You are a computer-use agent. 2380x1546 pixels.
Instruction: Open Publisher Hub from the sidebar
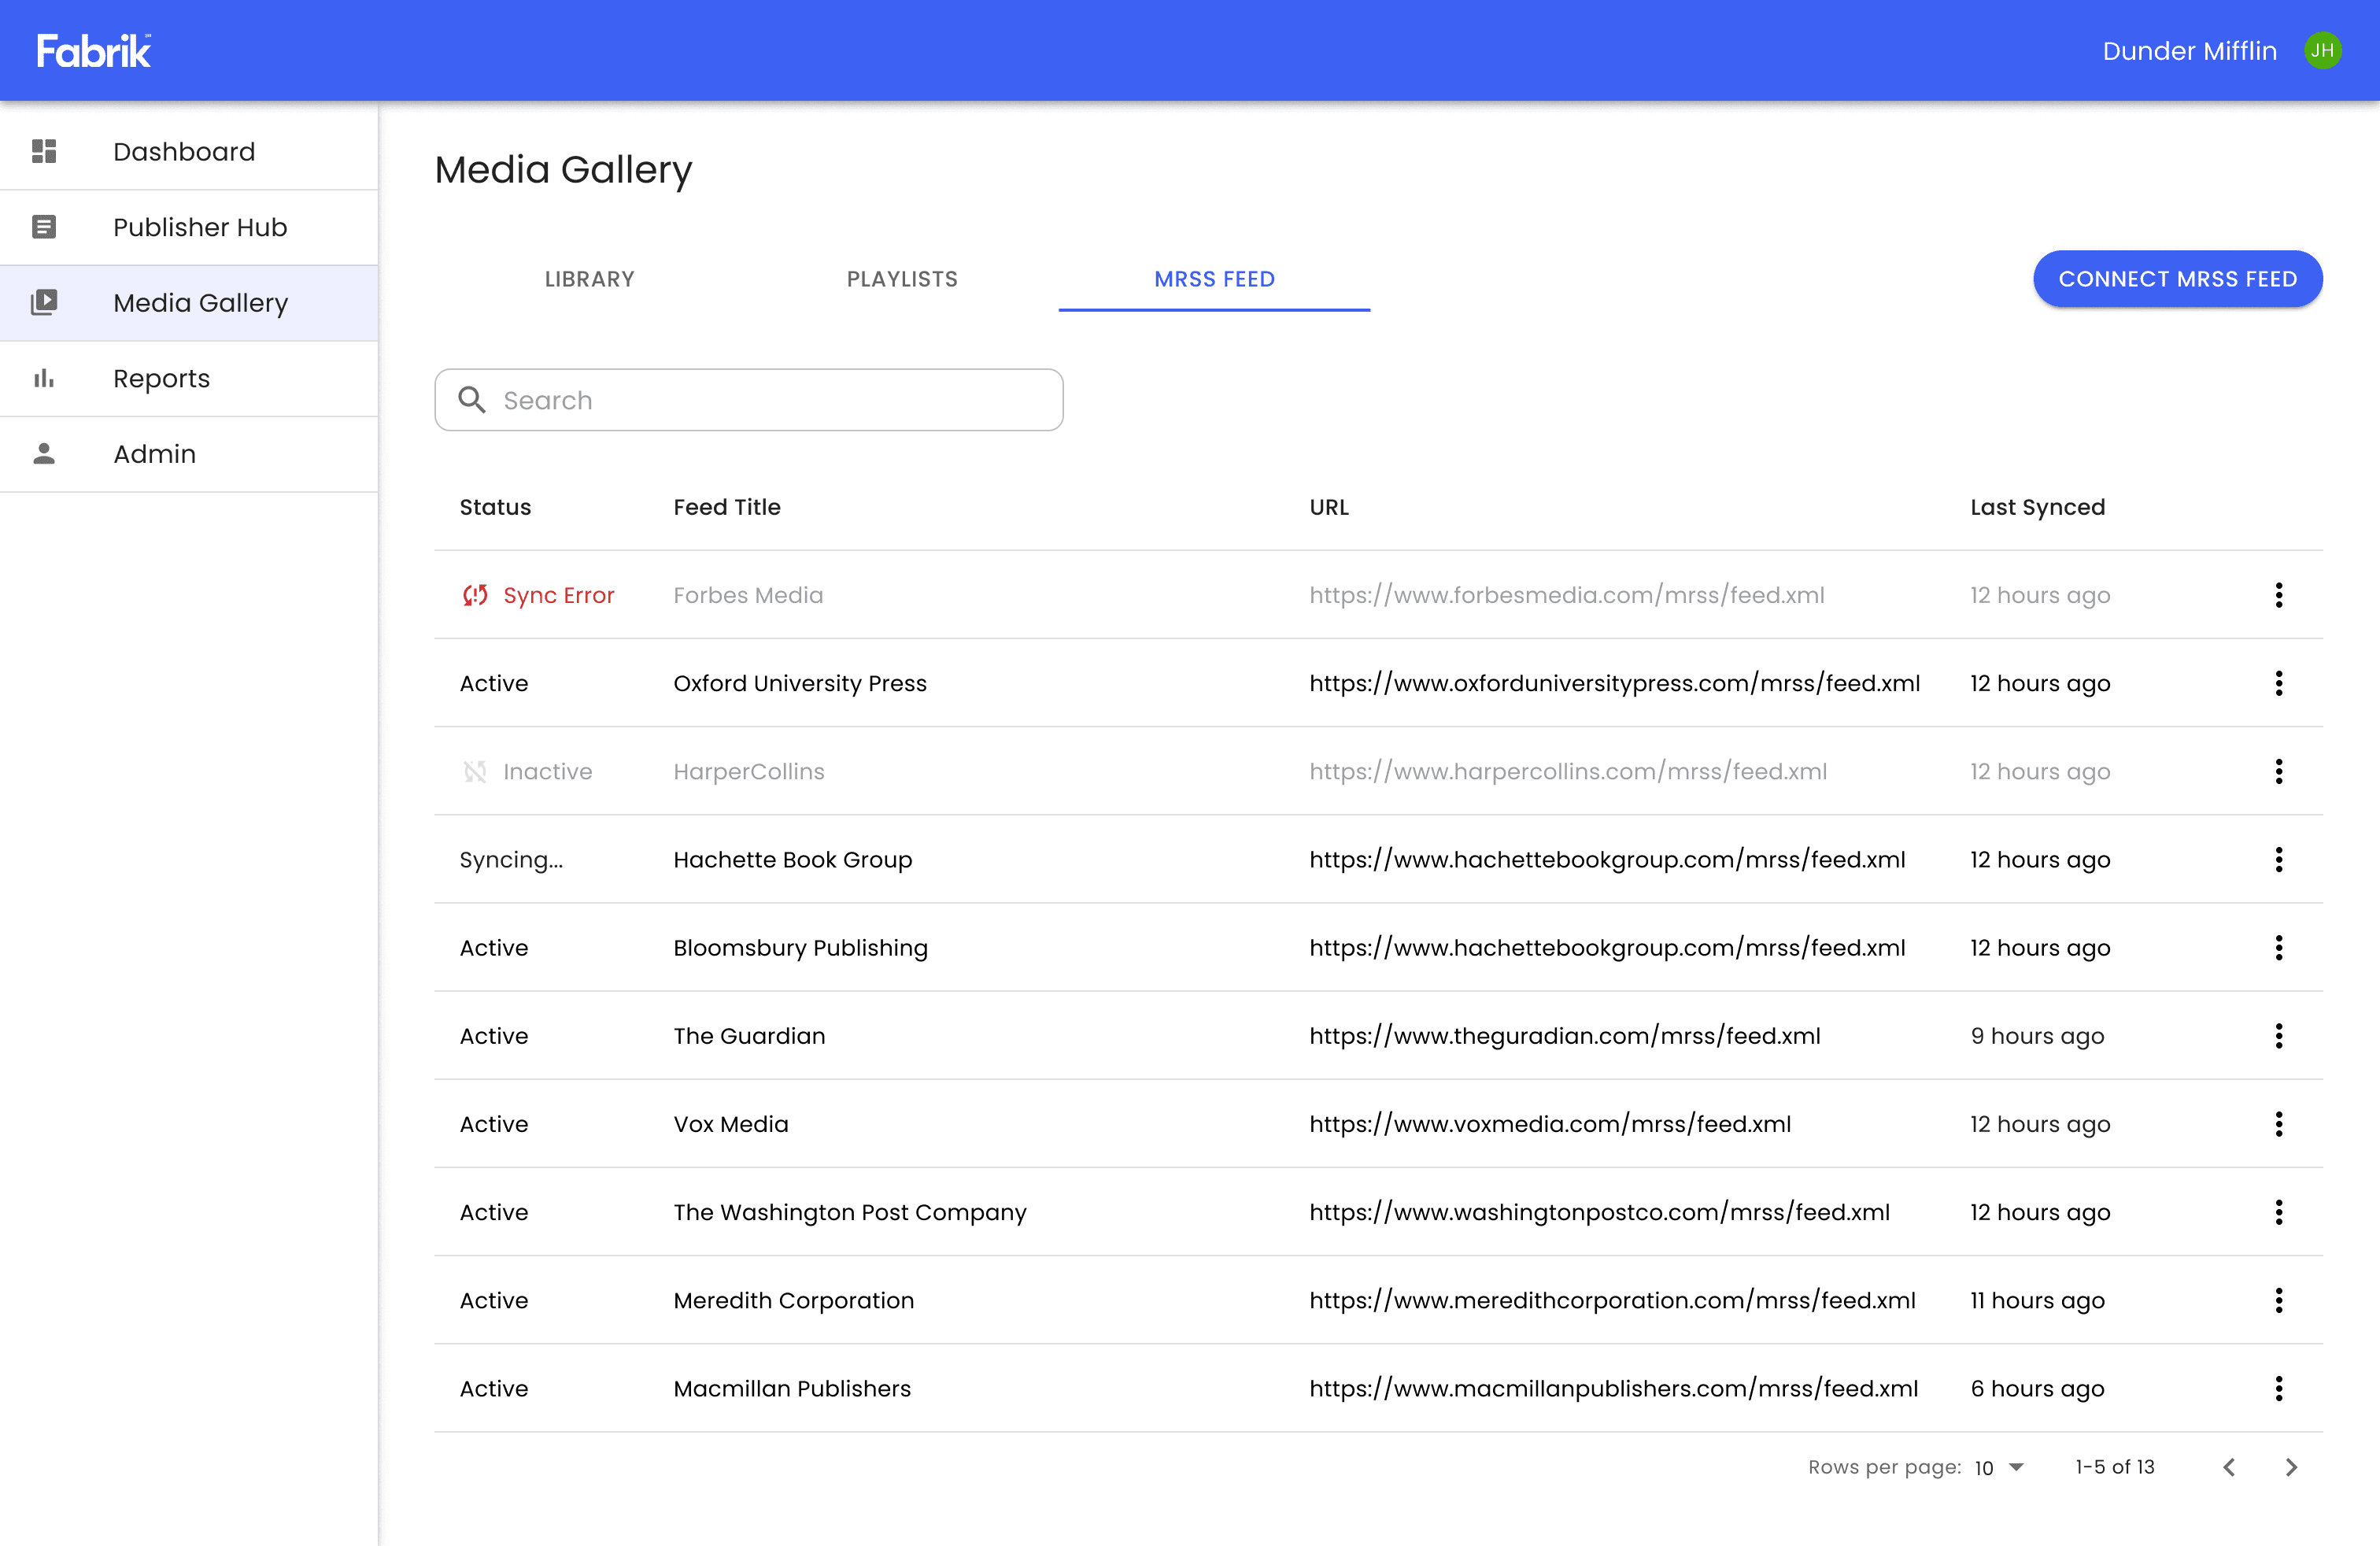[x=189, y=227]
